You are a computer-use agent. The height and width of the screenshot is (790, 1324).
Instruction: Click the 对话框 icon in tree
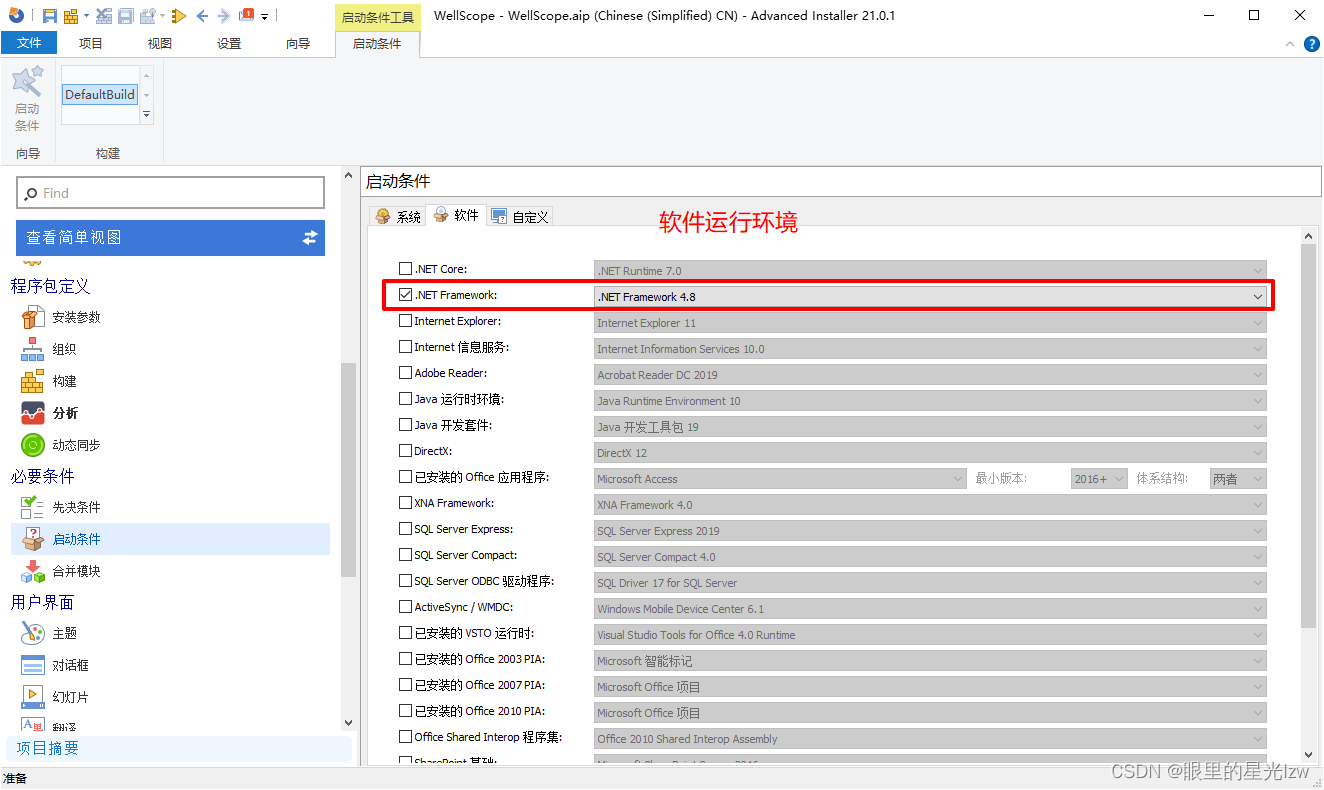click(x=33, y=665)
